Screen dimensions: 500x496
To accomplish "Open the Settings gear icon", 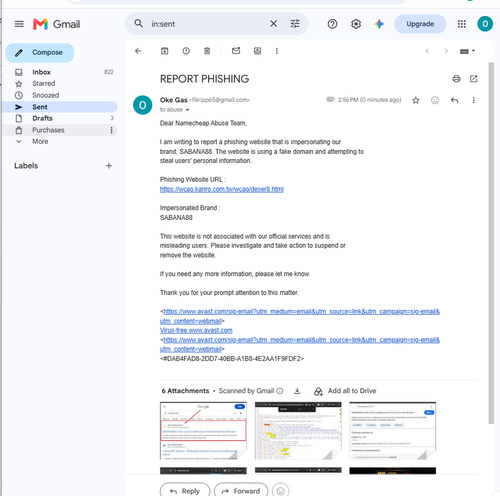I will click(356, 24).
